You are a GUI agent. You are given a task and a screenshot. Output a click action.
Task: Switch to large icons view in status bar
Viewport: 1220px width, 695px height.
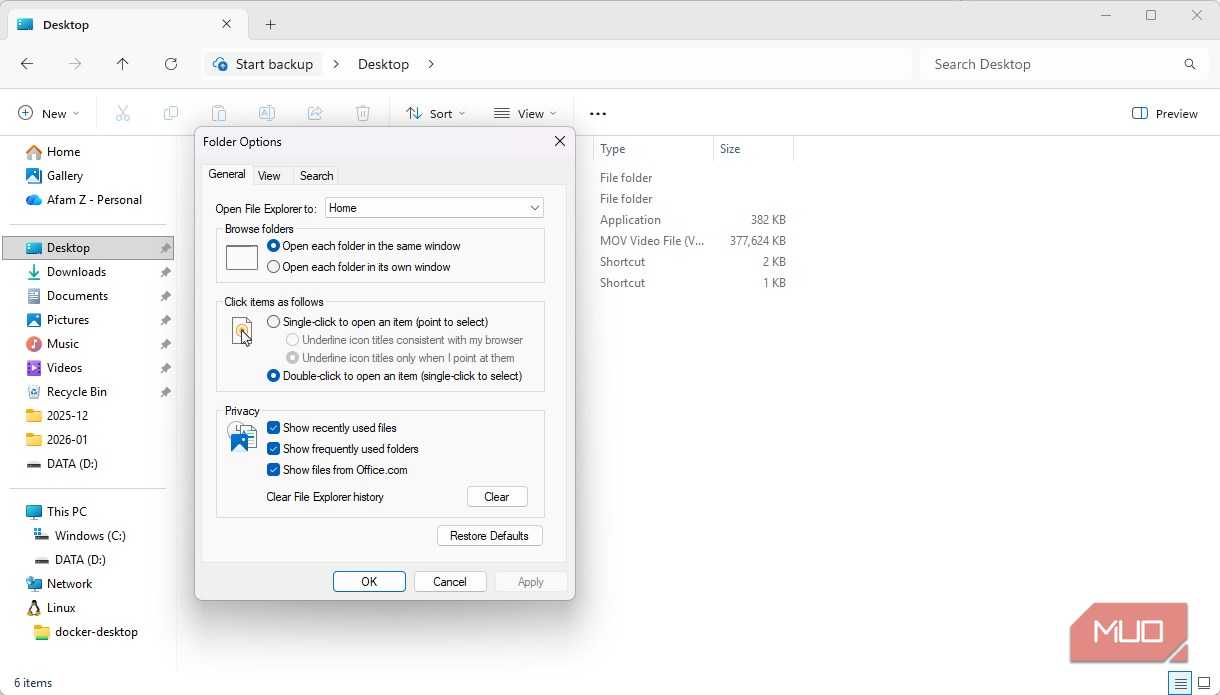click(1204, 684)
